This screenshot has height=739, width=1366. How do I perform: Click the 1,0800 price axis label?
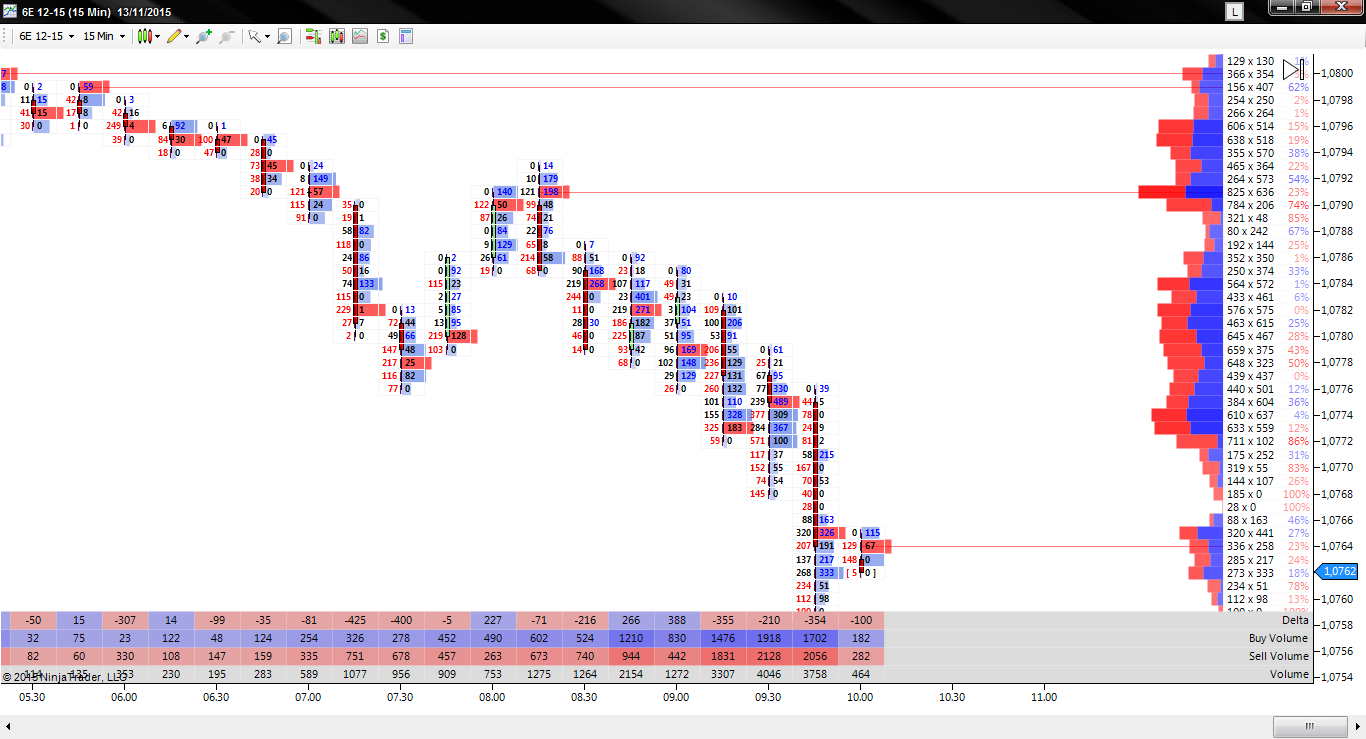point(1338,74)
